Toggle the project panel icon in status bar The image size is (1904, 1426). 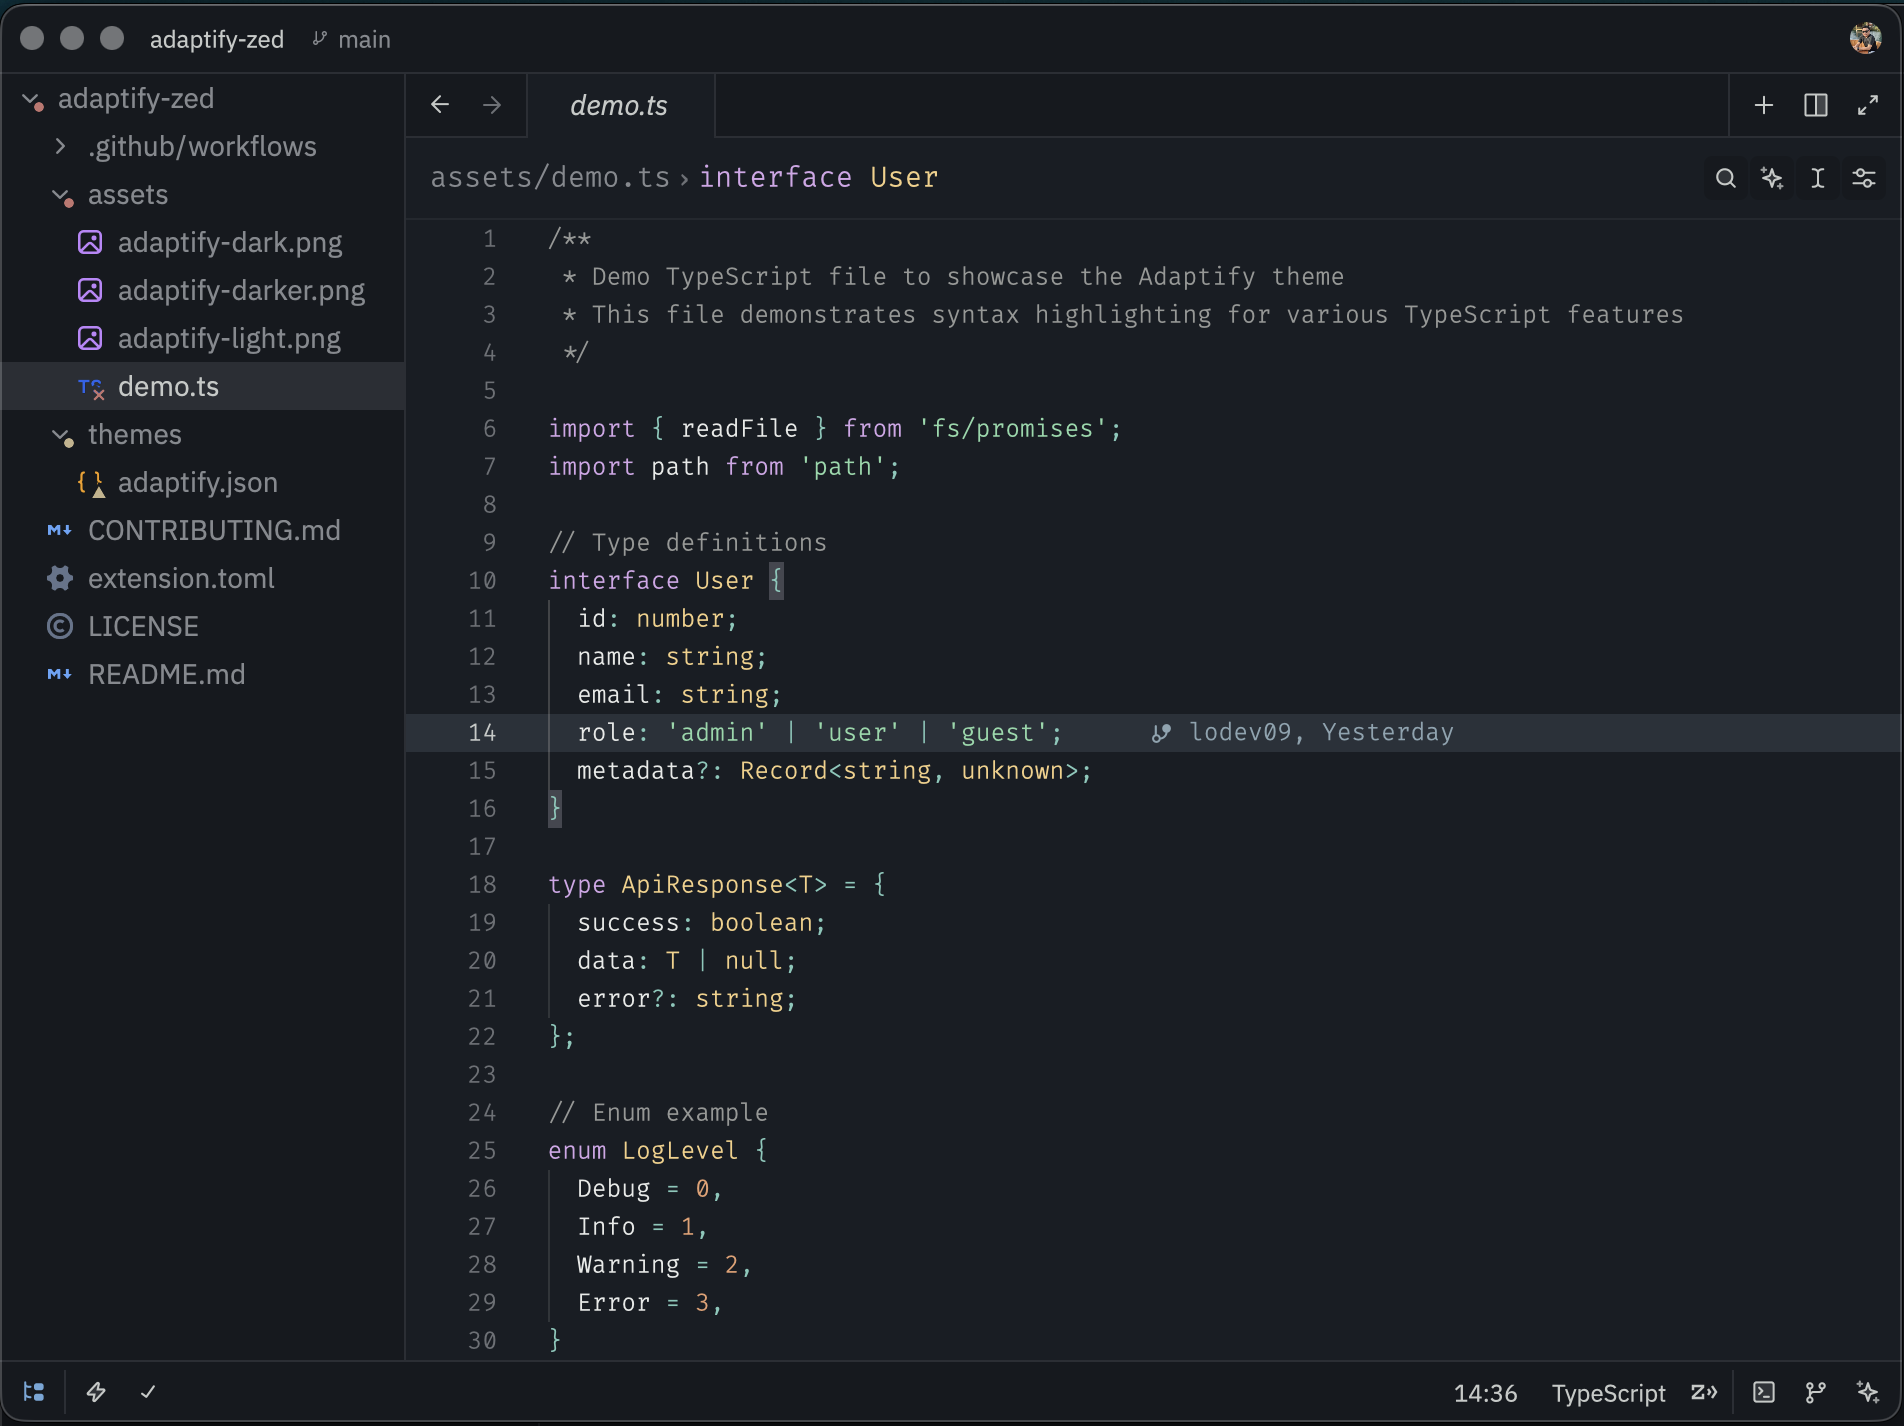pyautogui.click(x=34, y=1392)
